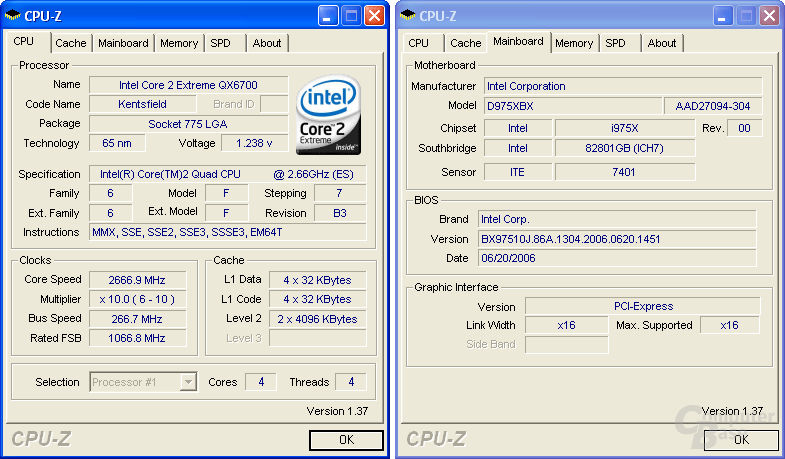The image size is (785, 459).
Task: Minimize the left CPU-Z window
Action: [328, 16]
